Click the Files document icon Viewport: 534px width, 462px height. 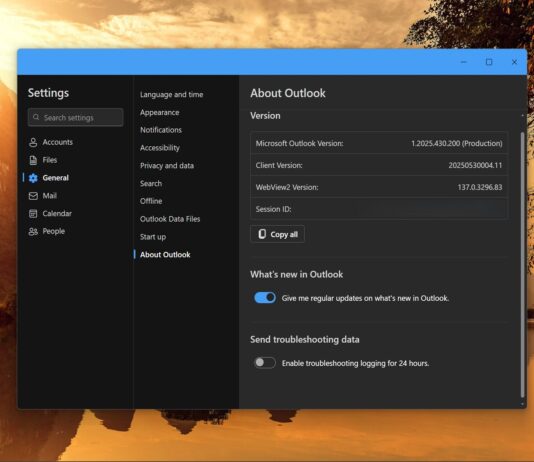33,160
